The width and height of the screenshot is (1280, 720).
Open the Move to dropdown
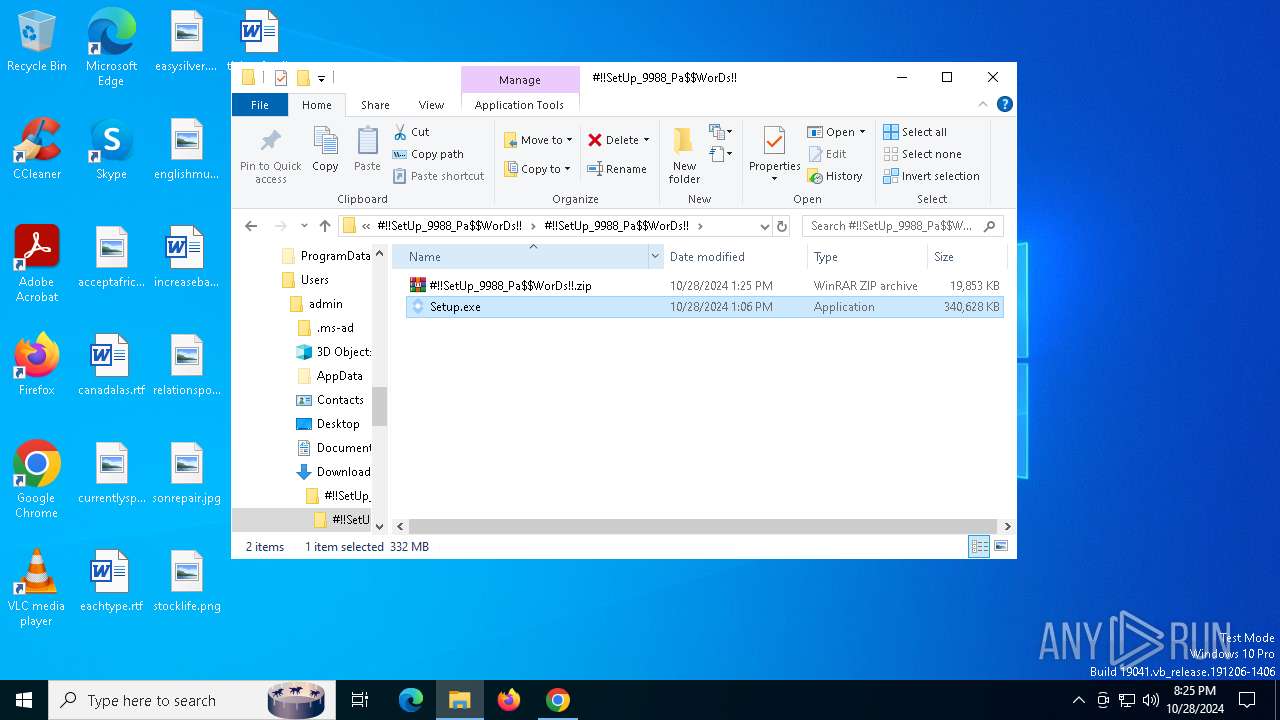(x=538, y=140)
